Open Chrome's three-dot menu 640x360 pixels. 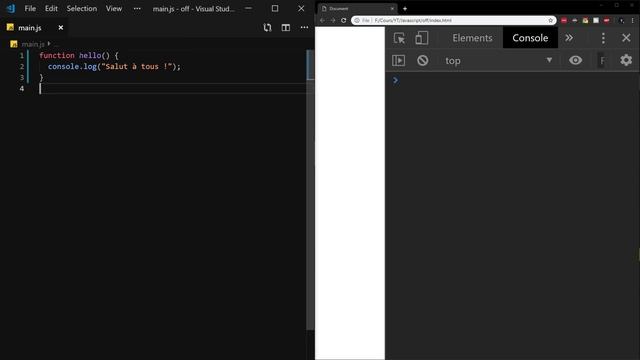coord(633,20)
